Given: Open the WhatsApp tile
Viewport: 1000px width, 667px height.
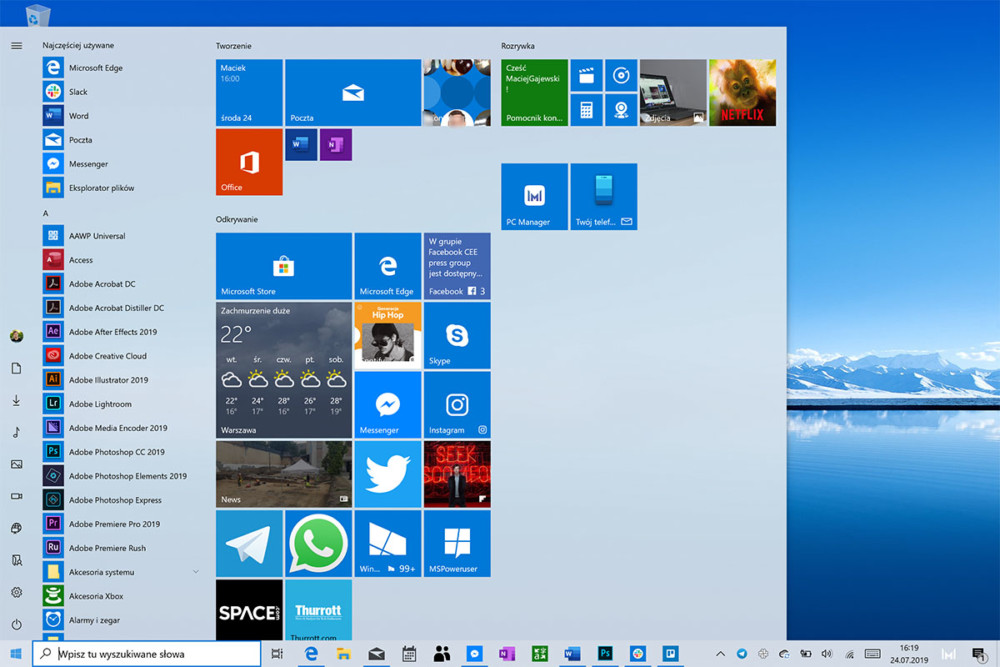Looking at the screenshot, I should pos(318,544).
